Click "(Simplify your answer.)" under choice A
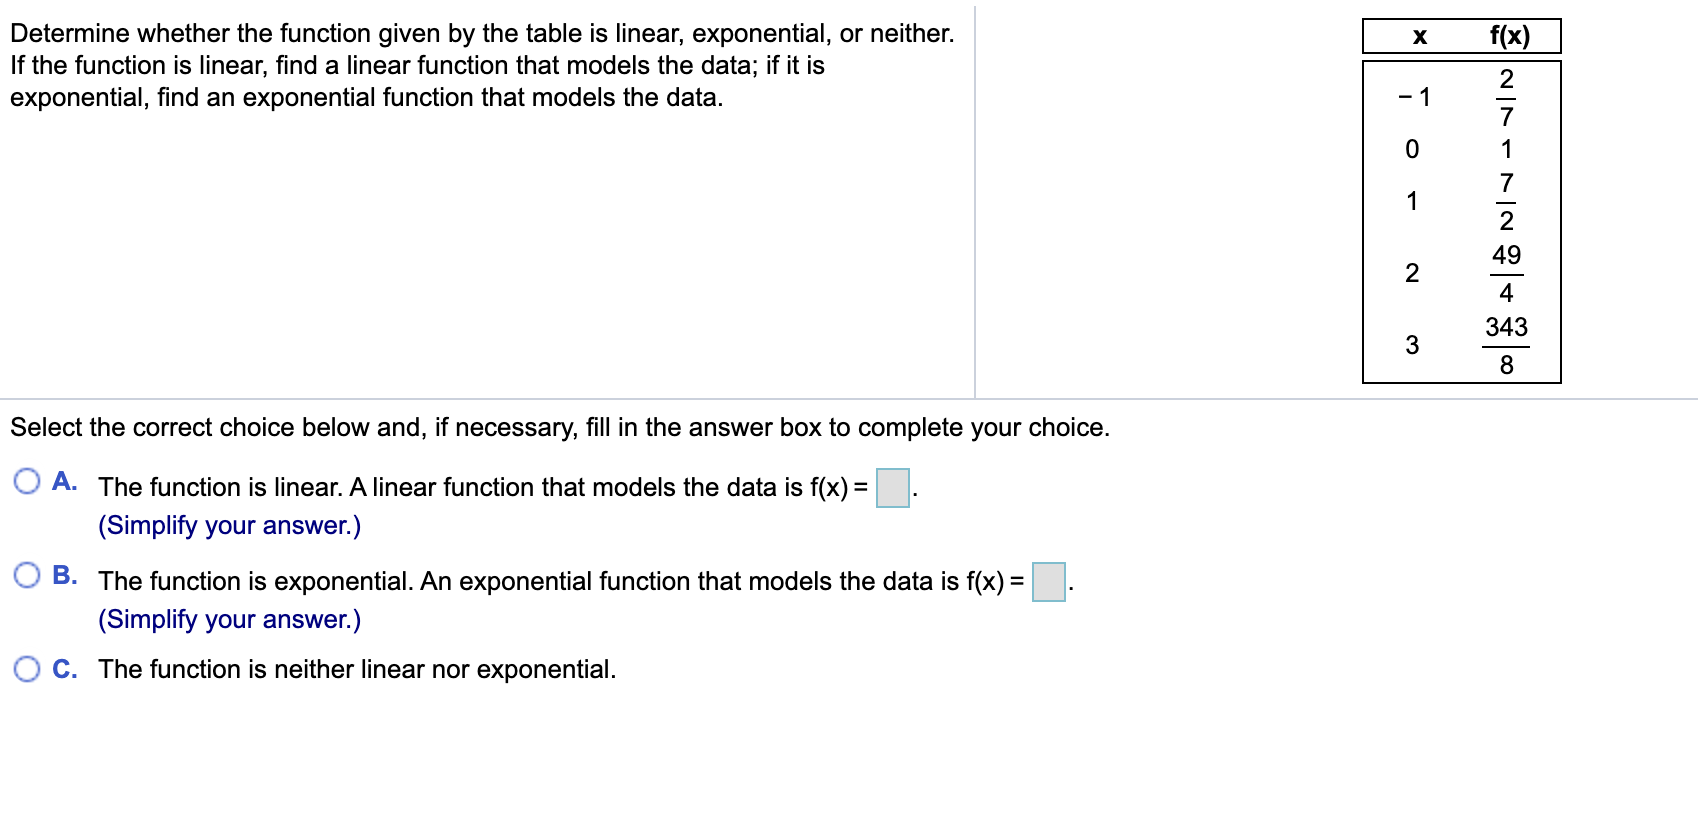1698x814 pixels. point(229,524)
